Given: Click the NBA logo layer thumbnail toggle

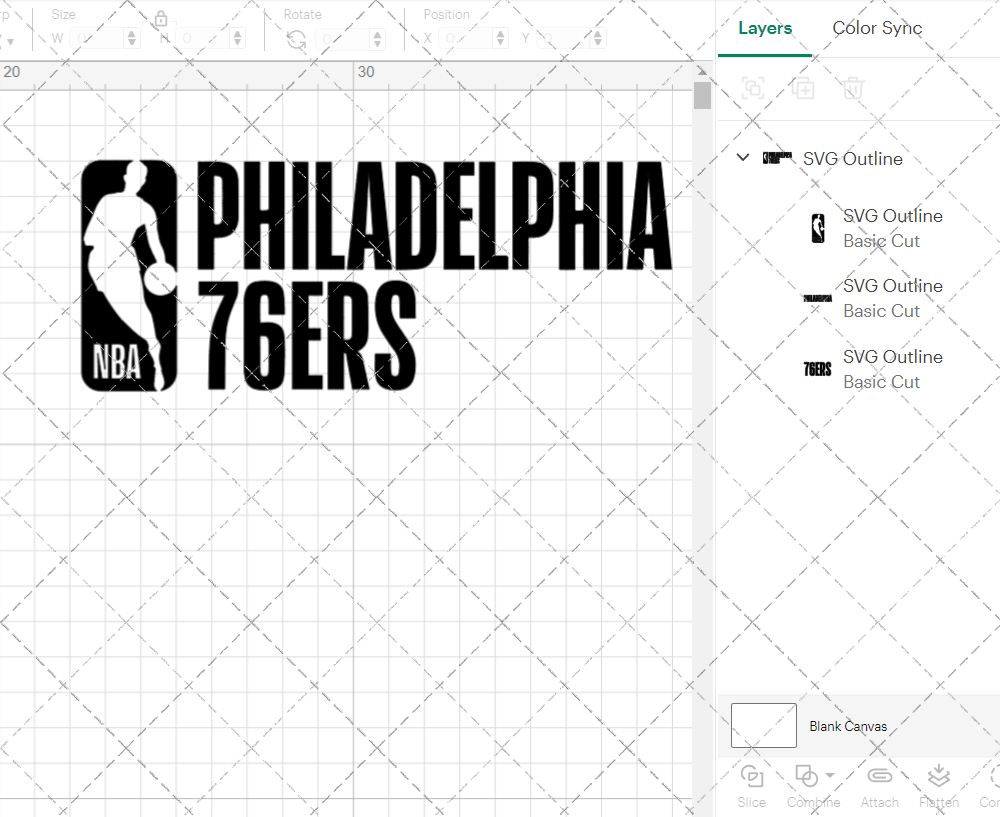Looking at the screenshot, I should point(816,228).
